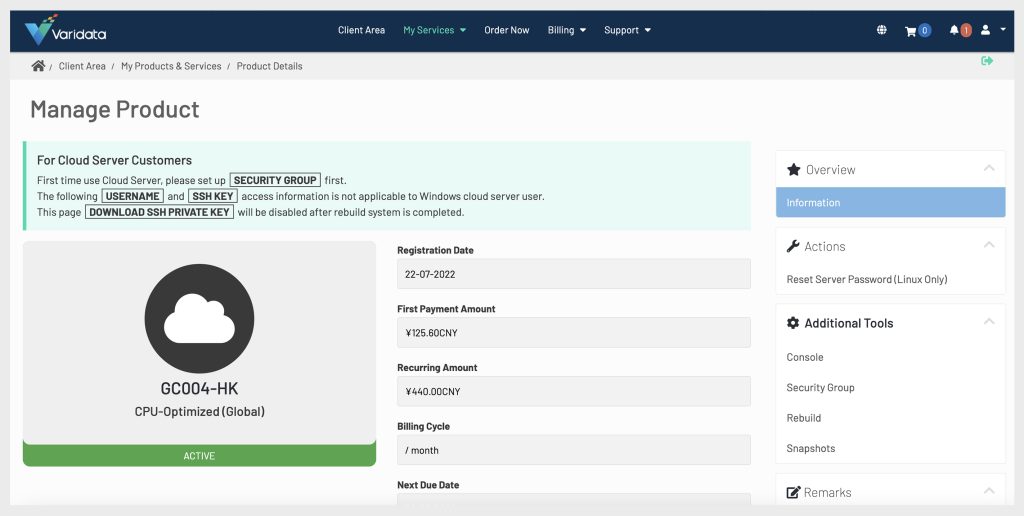Viewport: 1024px width, 516px height.
Task: Click the cloud server icon
Action: pyautogui.click(x=199, y=320)
